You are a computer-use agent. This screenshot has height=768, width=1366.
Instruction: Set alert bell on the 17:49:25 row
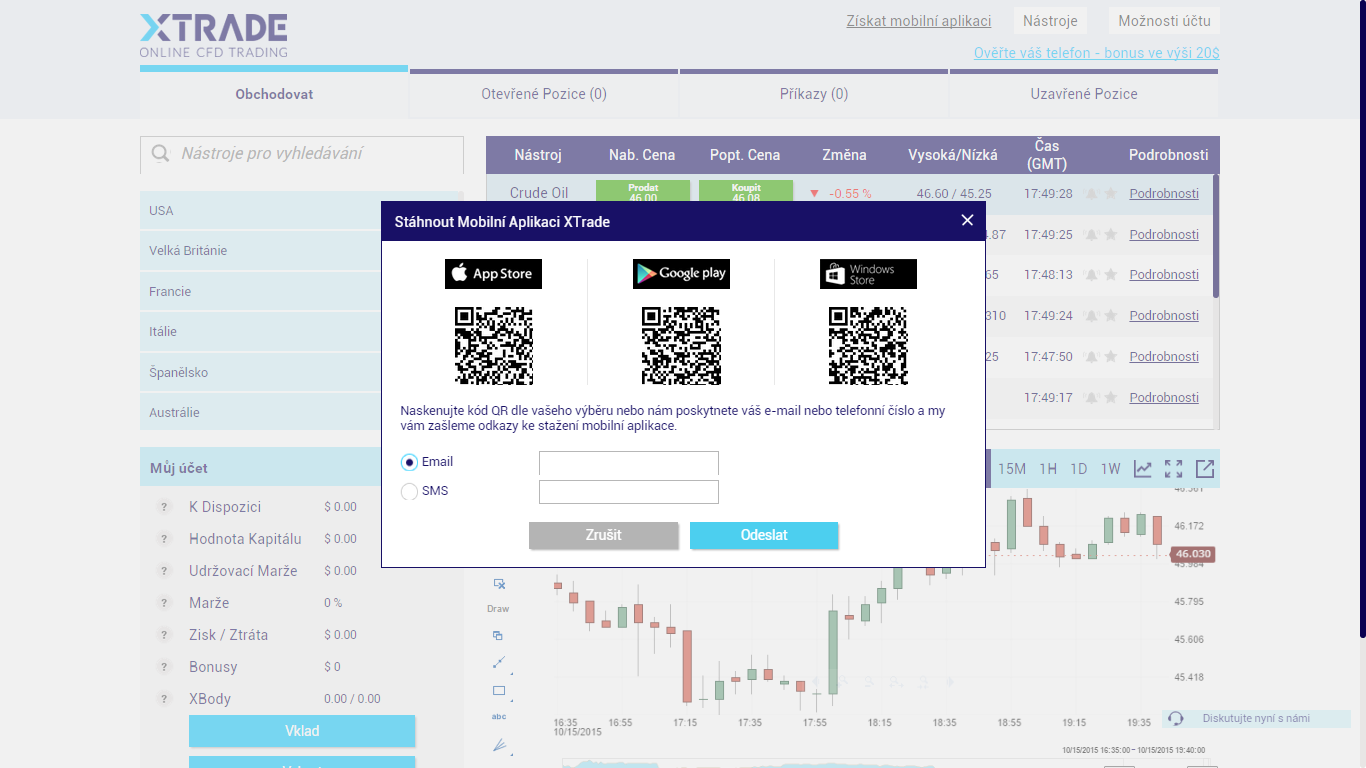1091,235
